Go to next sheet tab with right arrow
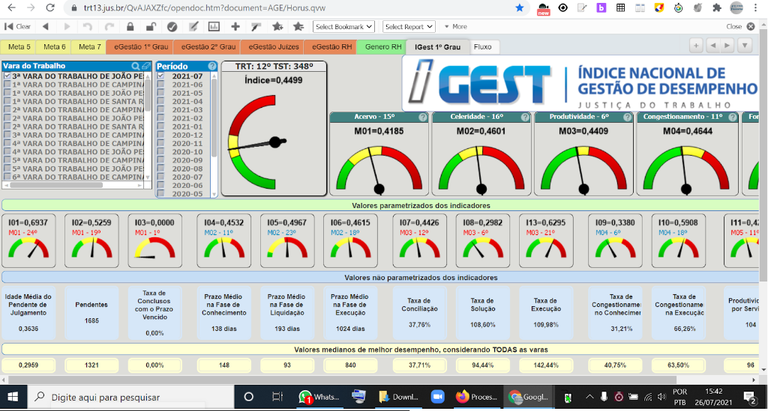Viewport: 768px width, 411px height. [x=727, y=46]
